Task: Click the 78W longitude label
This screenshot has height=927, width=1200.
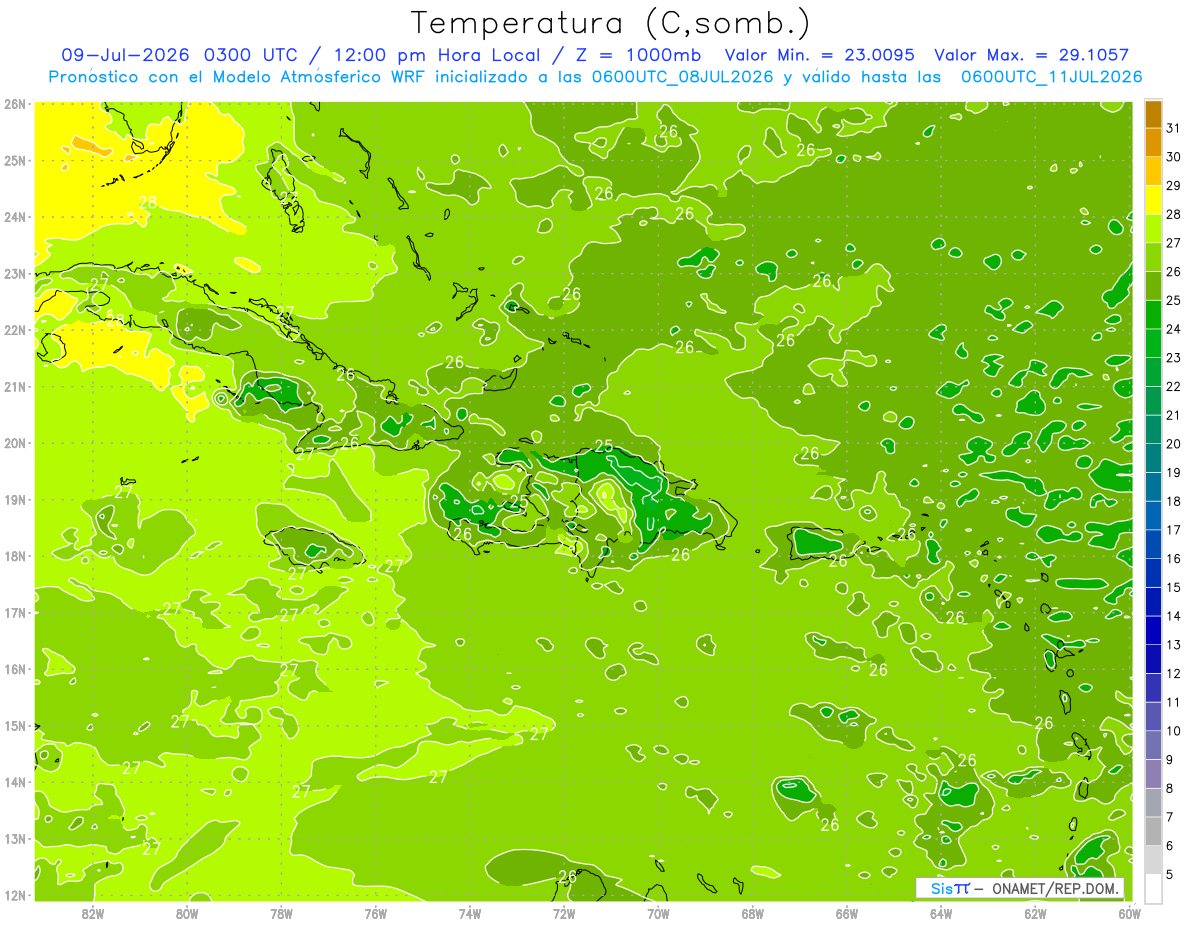Action: click(x=281, y=913)
